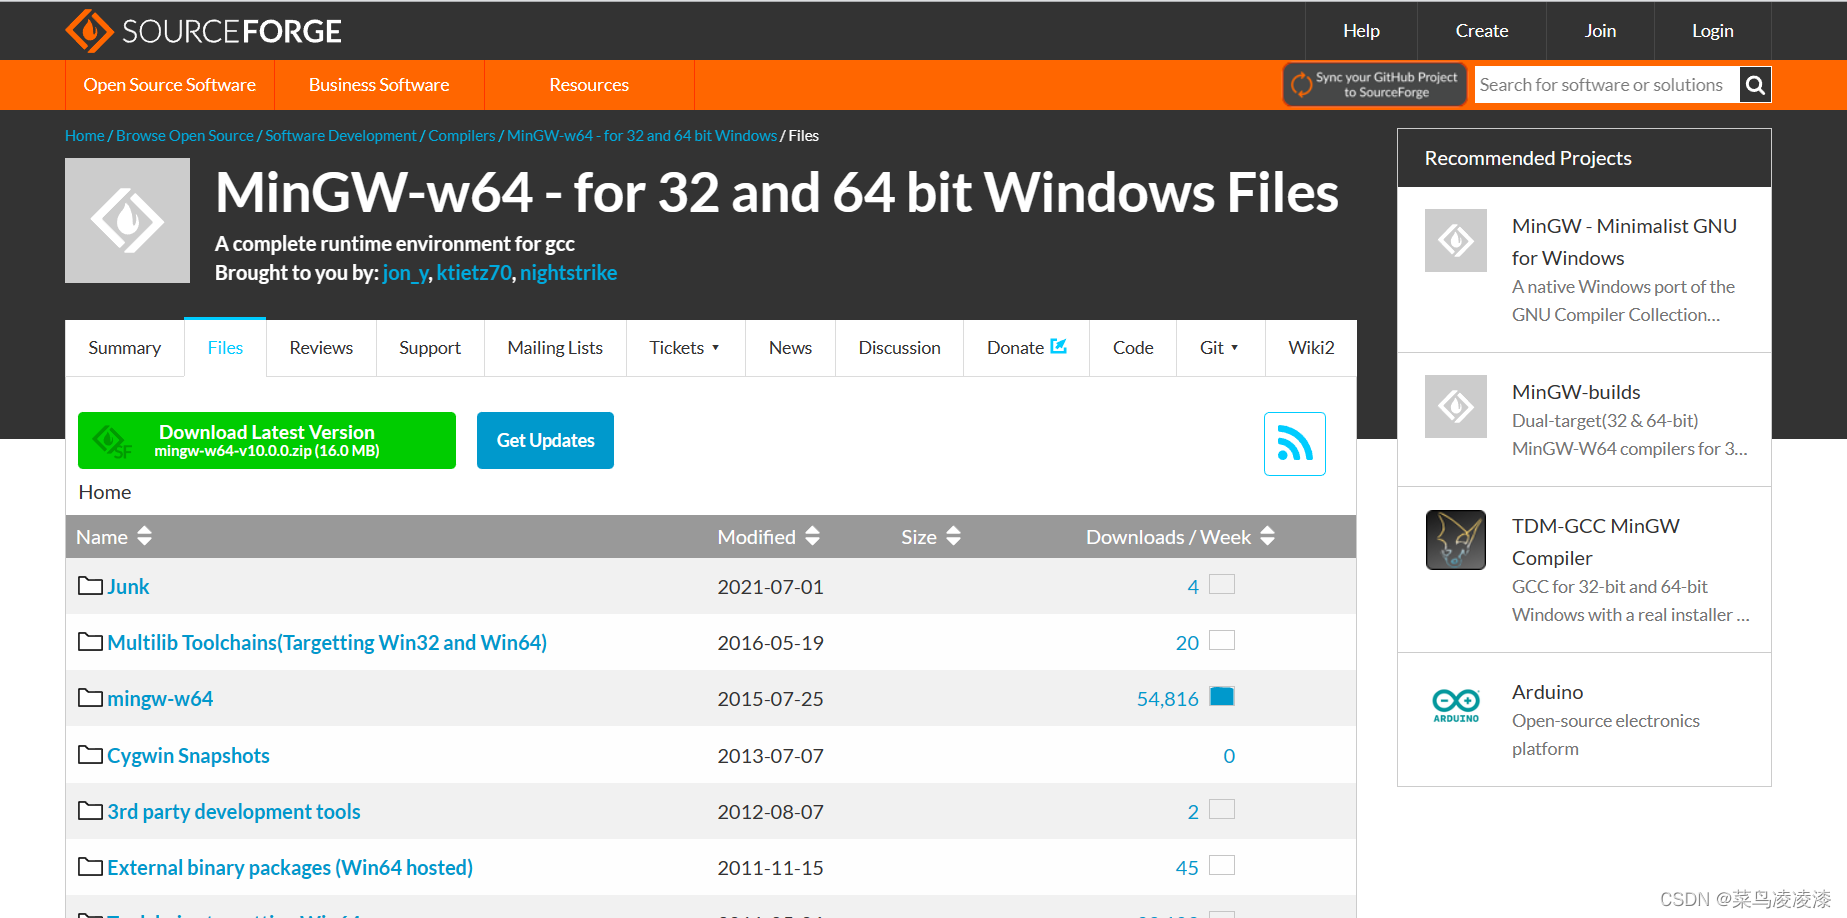
Task: Click Software Development breadcrumb
Action: tap(341, 136)
